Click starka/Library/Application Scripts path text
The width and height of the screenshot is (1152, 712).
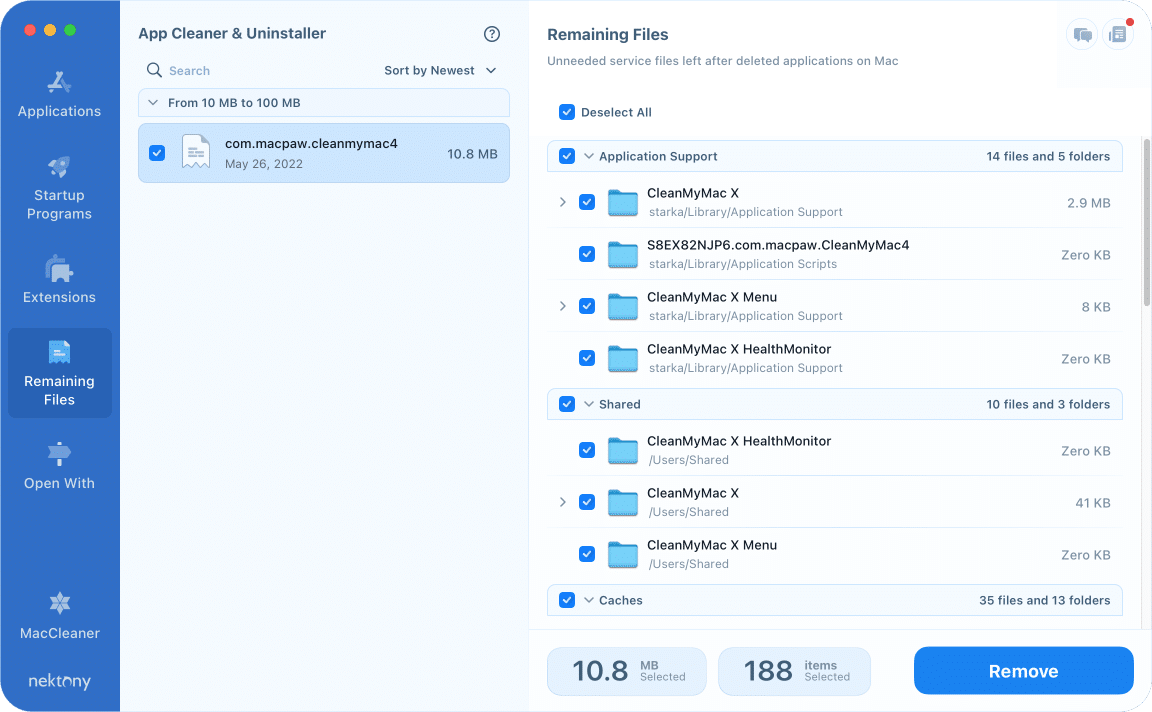pos(742,264)
